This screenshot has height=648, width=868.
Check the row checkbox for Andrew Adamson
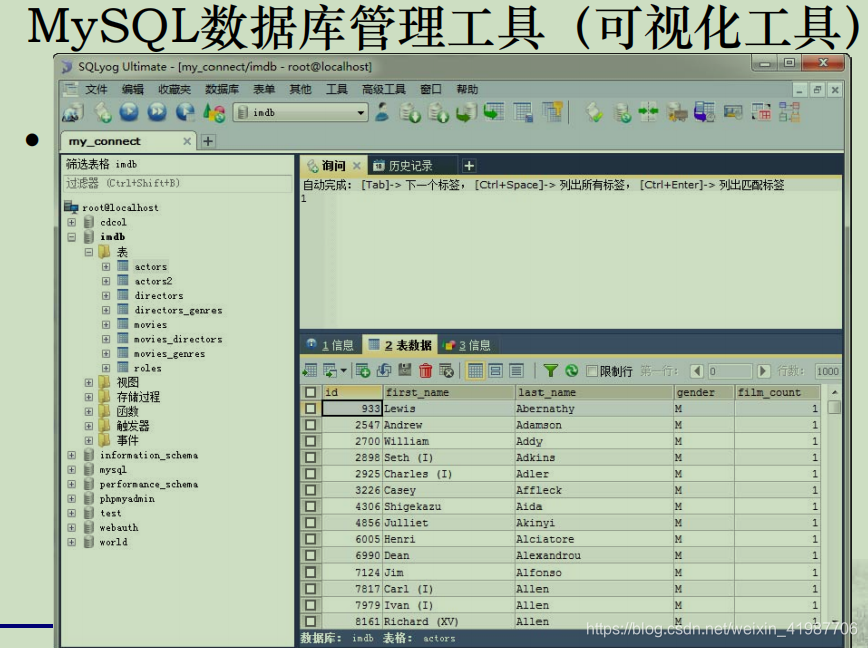tap(311, 425)
